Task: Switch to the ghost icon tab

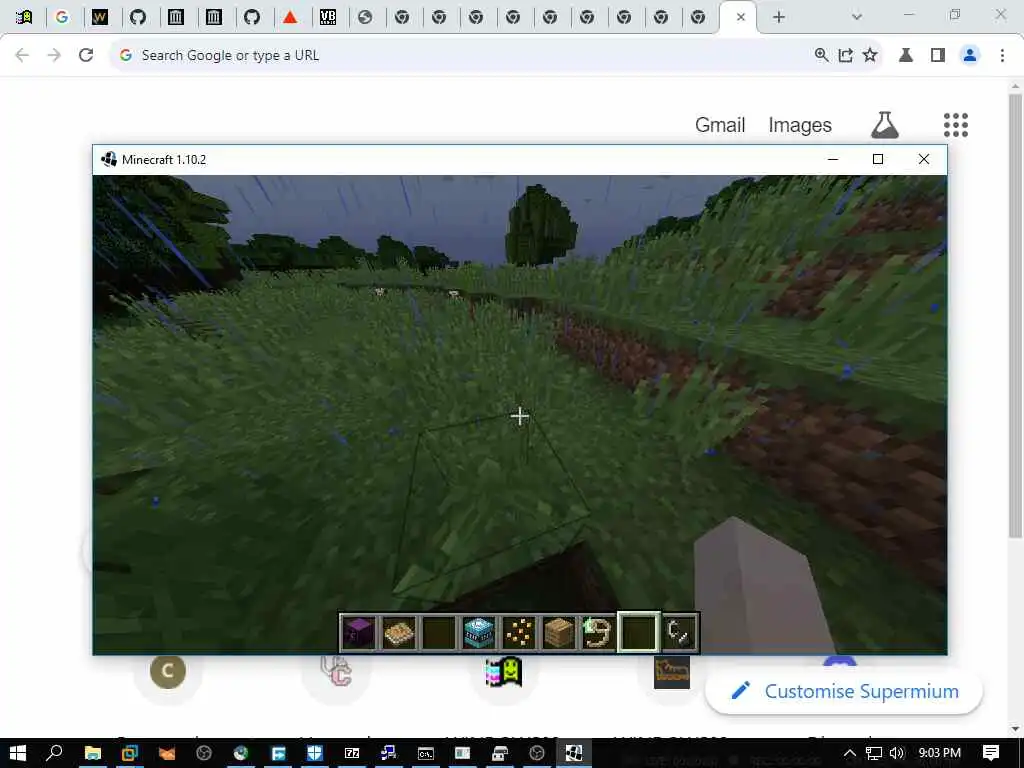Action: pos(24,17)
